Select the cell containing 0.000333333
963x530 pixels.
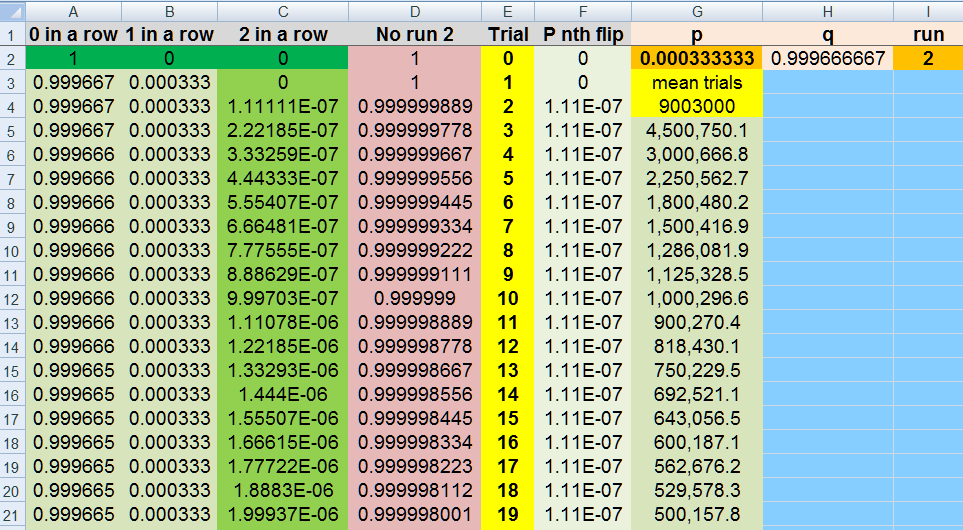pos(697,58)
